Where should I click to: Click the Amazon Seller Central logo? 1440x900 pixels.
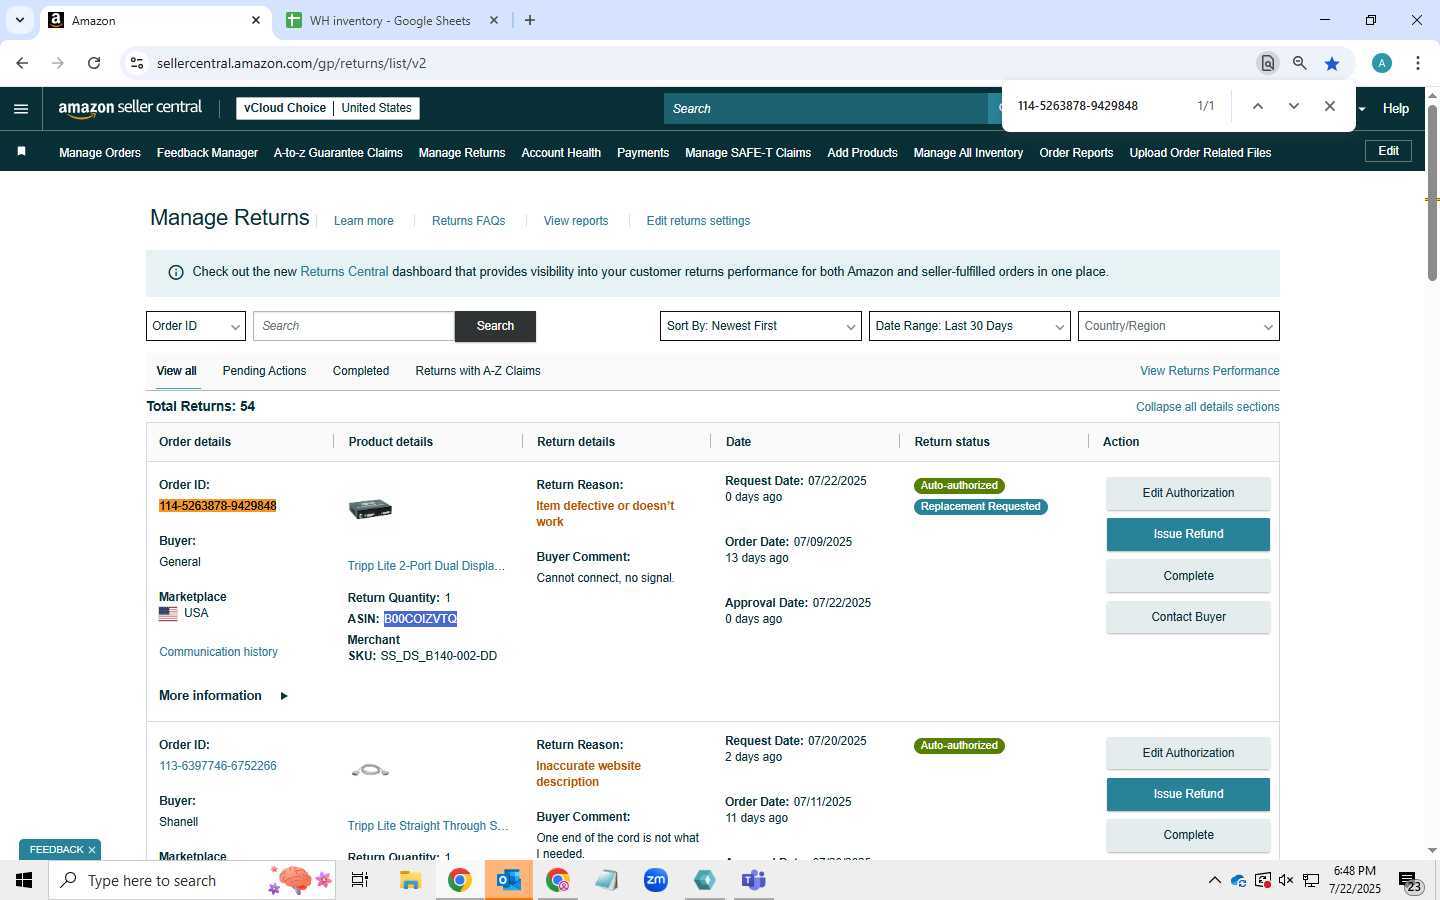point(130,108)
